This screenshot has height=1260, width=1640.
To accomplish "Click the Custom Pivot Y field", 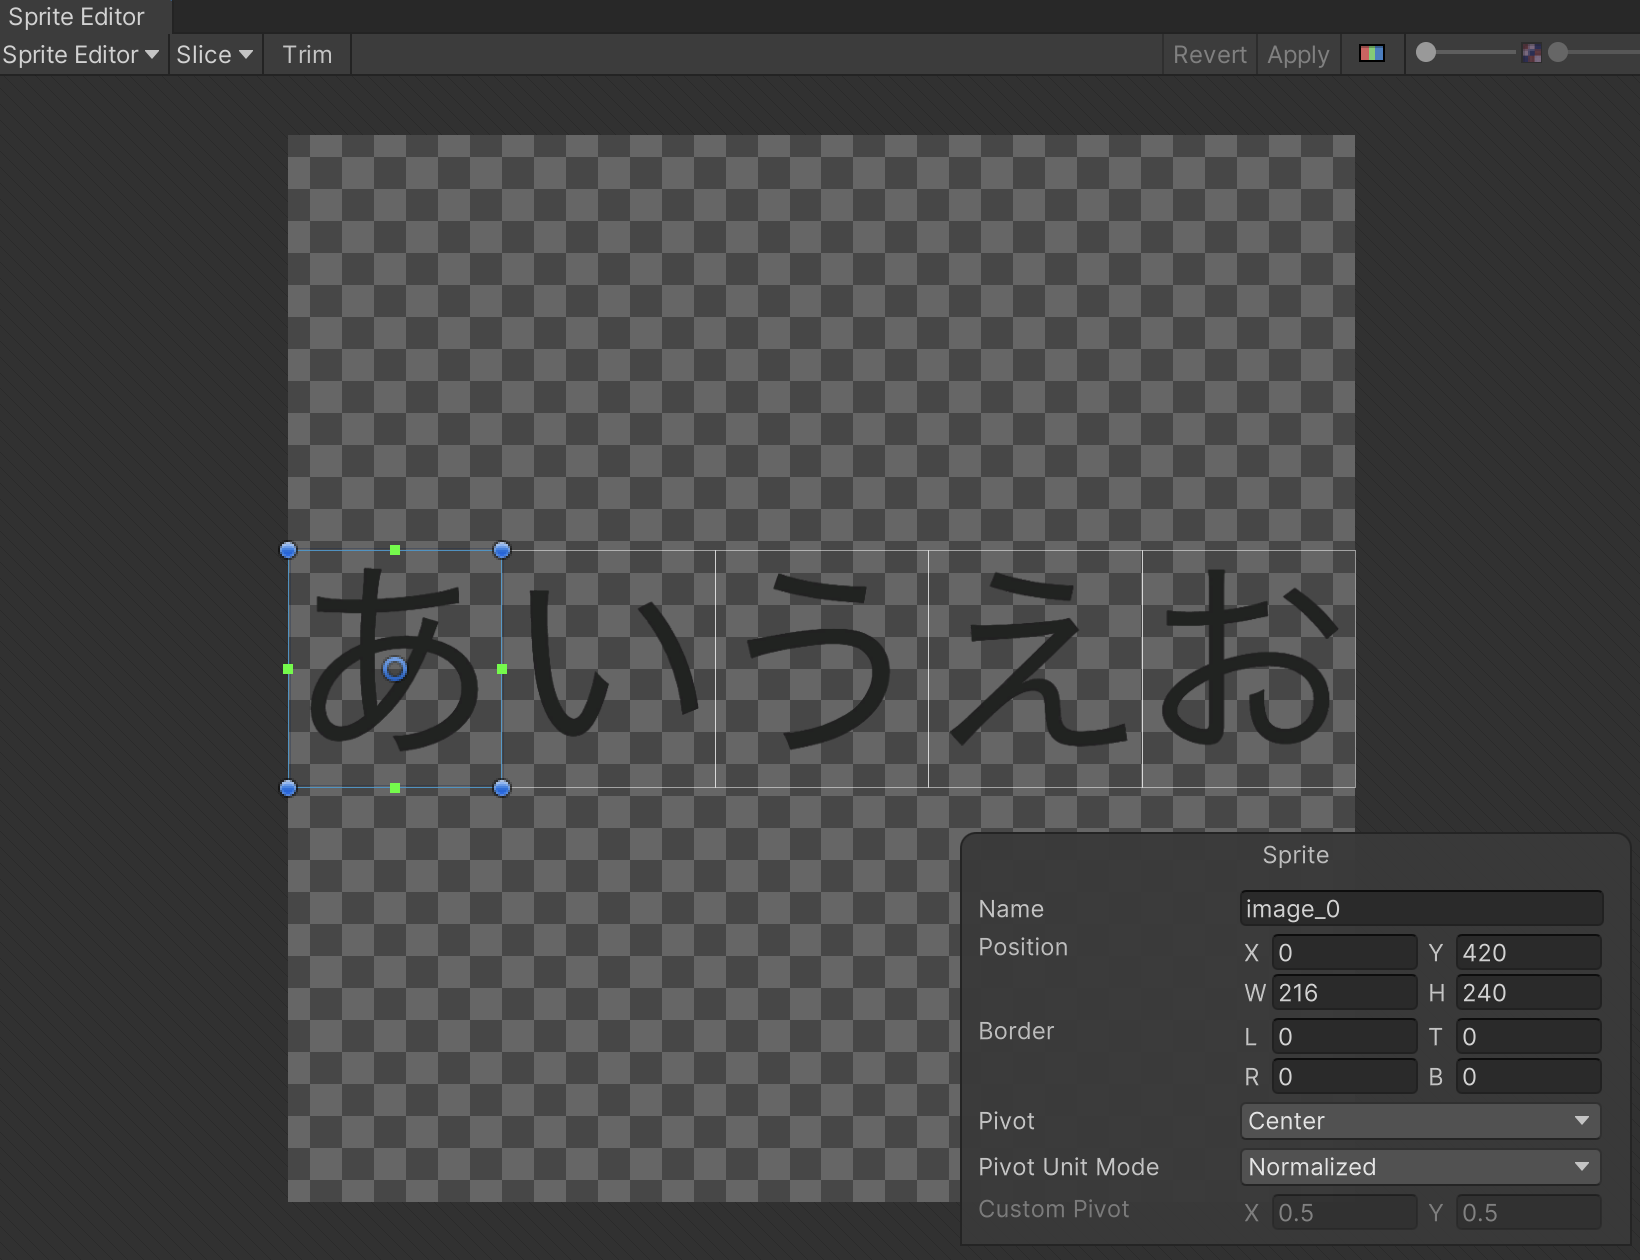I will [1528, 1213].
